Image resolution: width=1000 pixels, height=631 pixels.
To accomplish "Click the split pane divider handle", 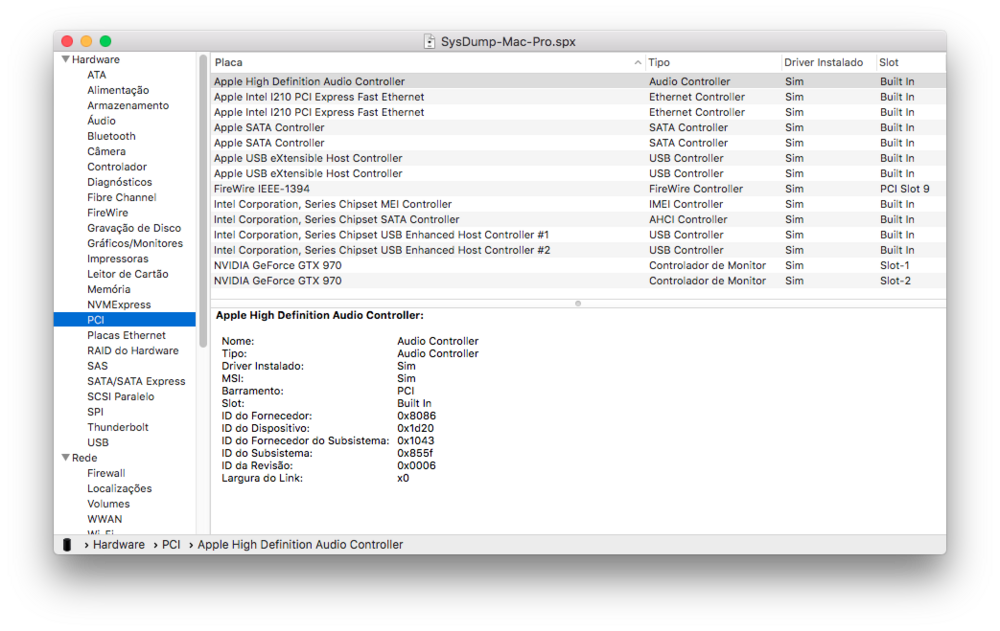I will (578, 302).
